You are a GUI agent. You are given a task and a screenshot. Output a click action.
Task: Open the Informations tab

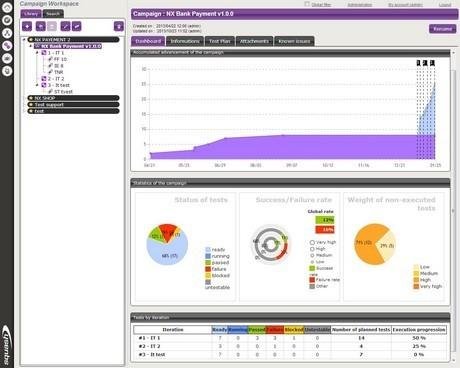point(185,41)
